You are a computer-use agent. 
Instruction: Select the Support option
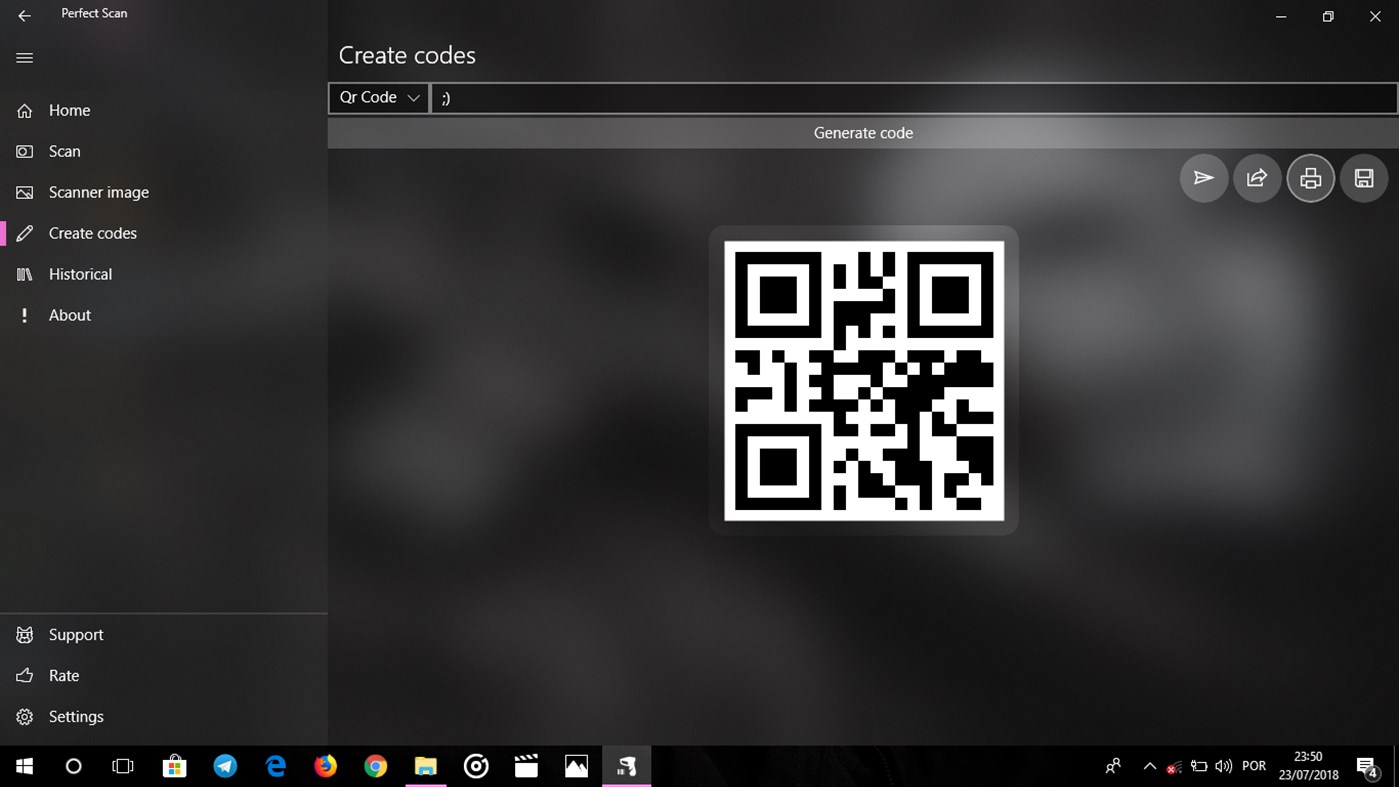coord(76,634)
